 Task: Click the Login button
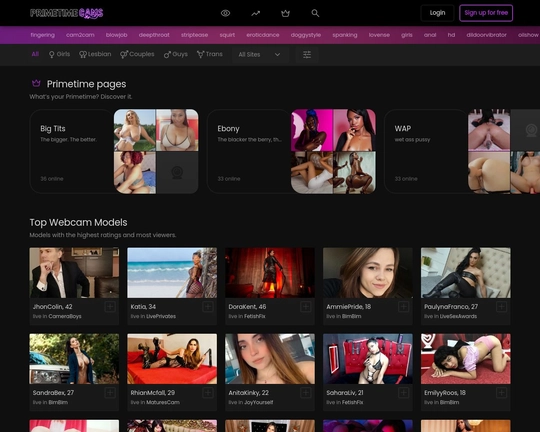pos(437,13)
